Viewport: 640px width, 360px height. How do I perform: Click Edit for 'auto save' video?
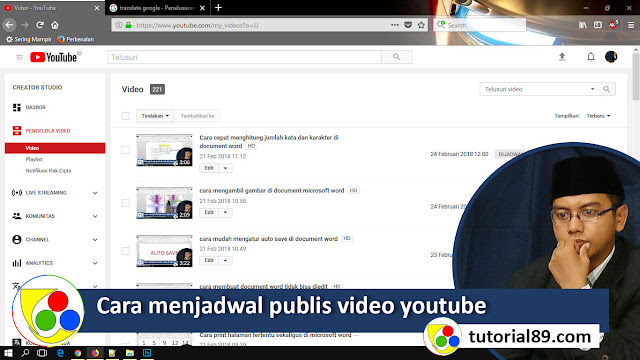209,260
